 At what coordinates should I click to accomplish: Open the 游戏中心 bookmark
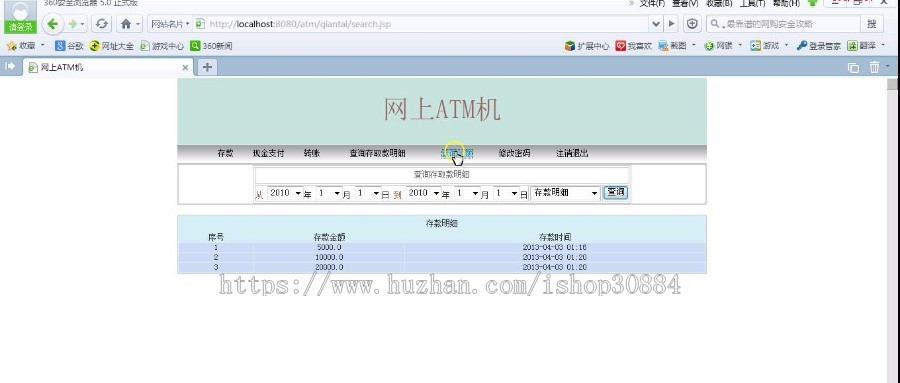162,46
